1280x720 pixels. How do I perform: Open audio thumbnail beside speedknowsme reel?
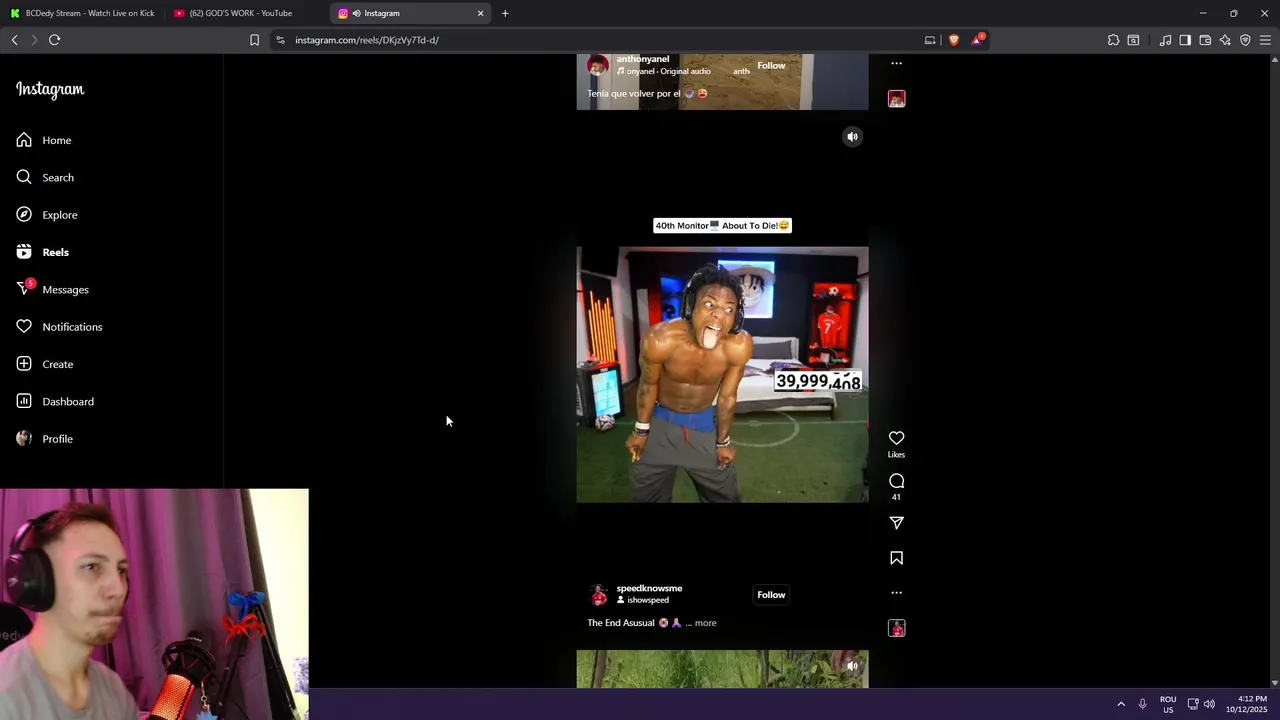[x=896, y=628]
